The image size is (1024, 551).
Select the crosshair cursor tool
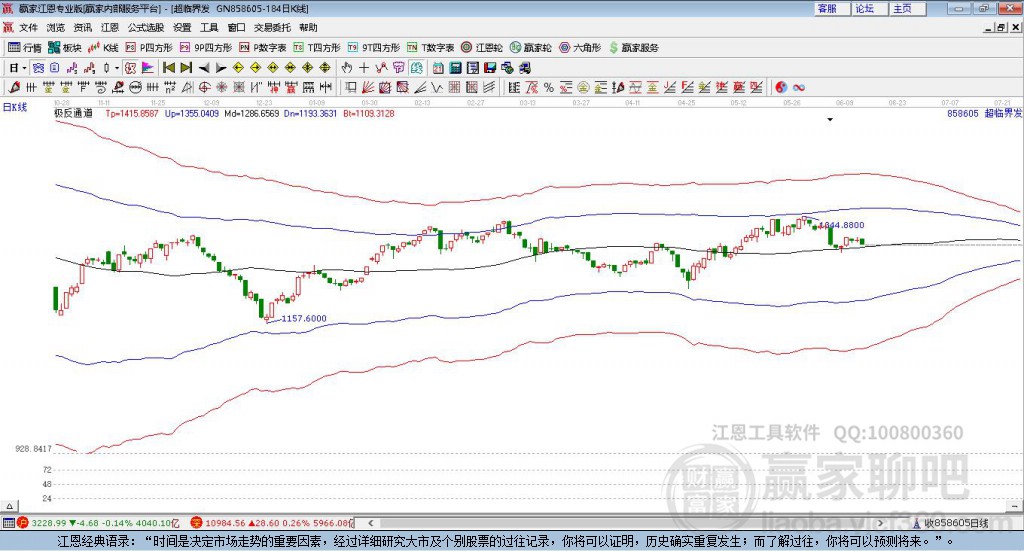(364, 68)
